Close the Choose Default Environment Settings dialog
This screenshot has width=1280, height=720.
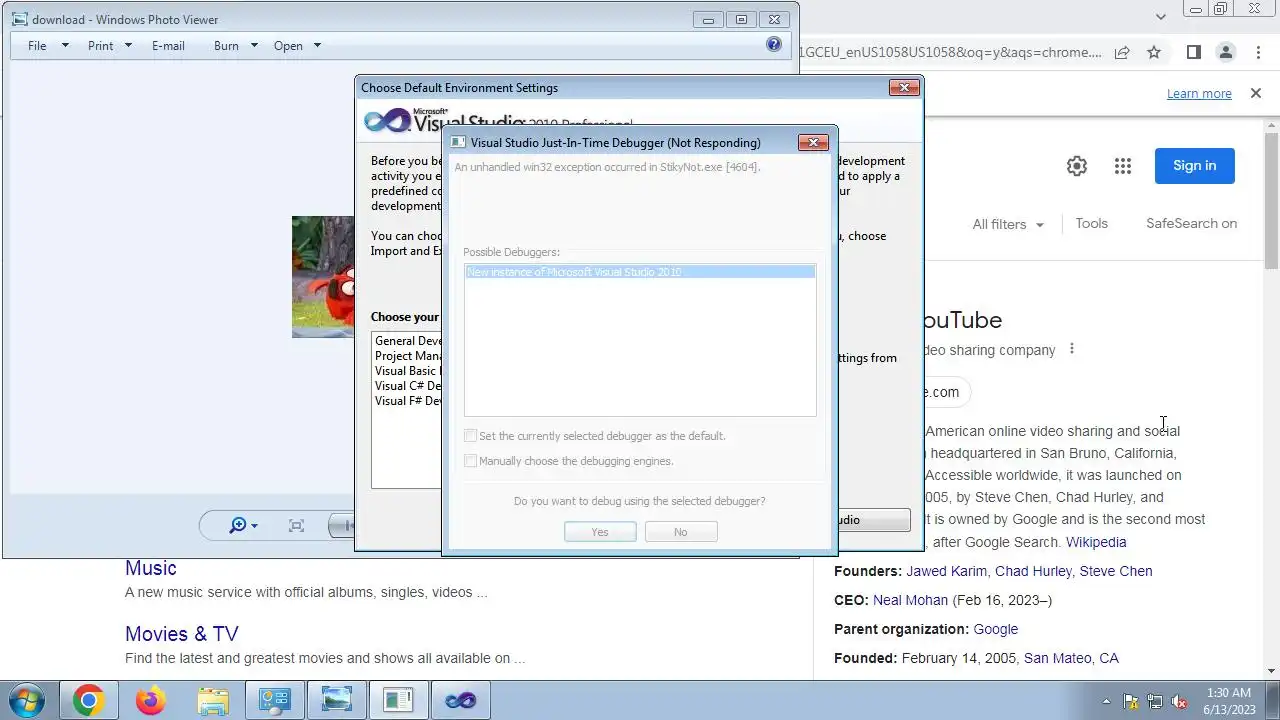click(904, 88)
